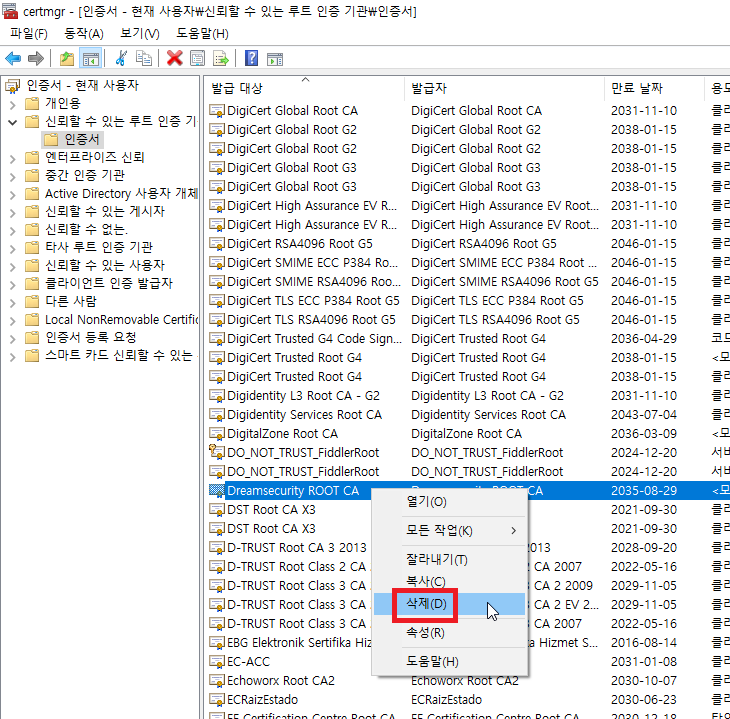Click the 2016-08-14 expiration date cell

[644, 643]
